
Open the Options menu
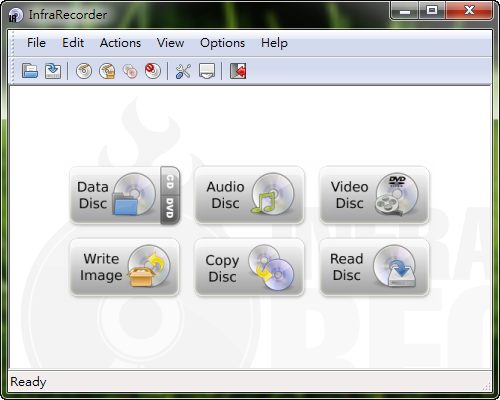(222, 43)
